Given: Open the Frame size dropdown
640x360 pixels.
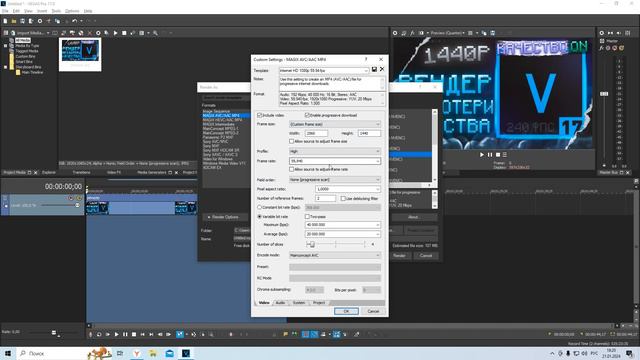Looking at the screenshot, I should tap(335, 124).
